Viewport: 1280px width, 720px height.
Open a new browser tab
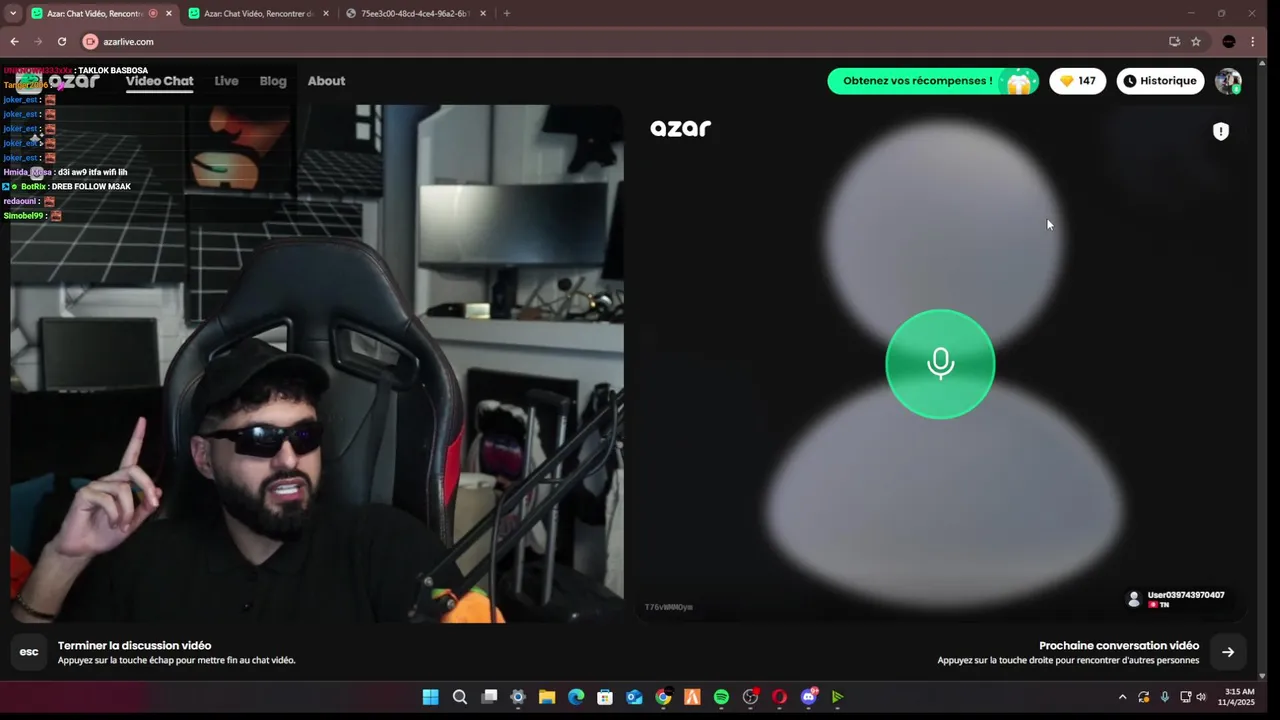tap(507, 13)
